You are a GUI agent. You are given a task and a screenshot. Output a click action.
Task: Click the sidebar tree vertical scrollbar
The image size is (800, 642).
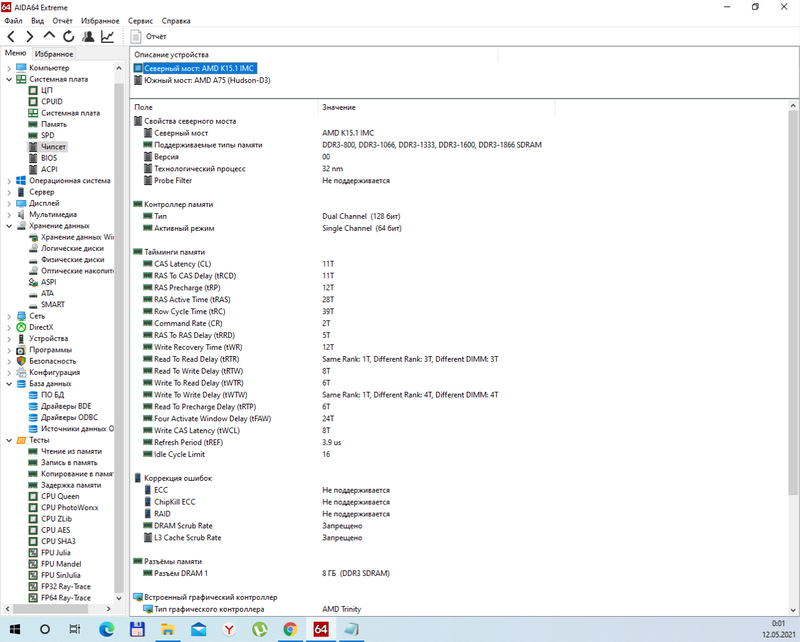click(x=119, y=333)
